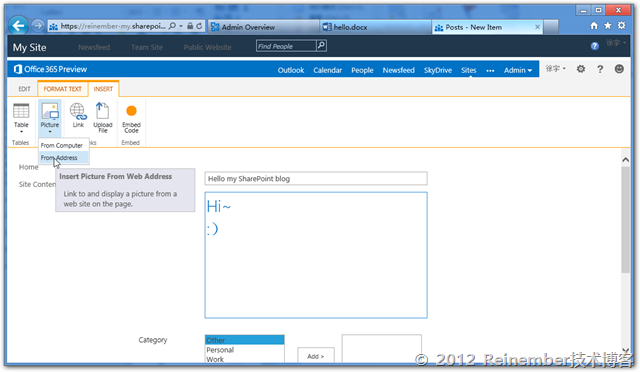The image size is (640, 372).
Task: Open the address bar dropdown arrow
Action: [x=181, y=26]
